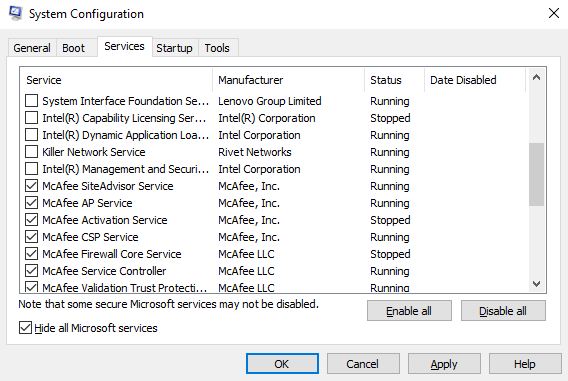Apply the service changes
This screenshot has height=381, width=568.
(x=444, y=364)
